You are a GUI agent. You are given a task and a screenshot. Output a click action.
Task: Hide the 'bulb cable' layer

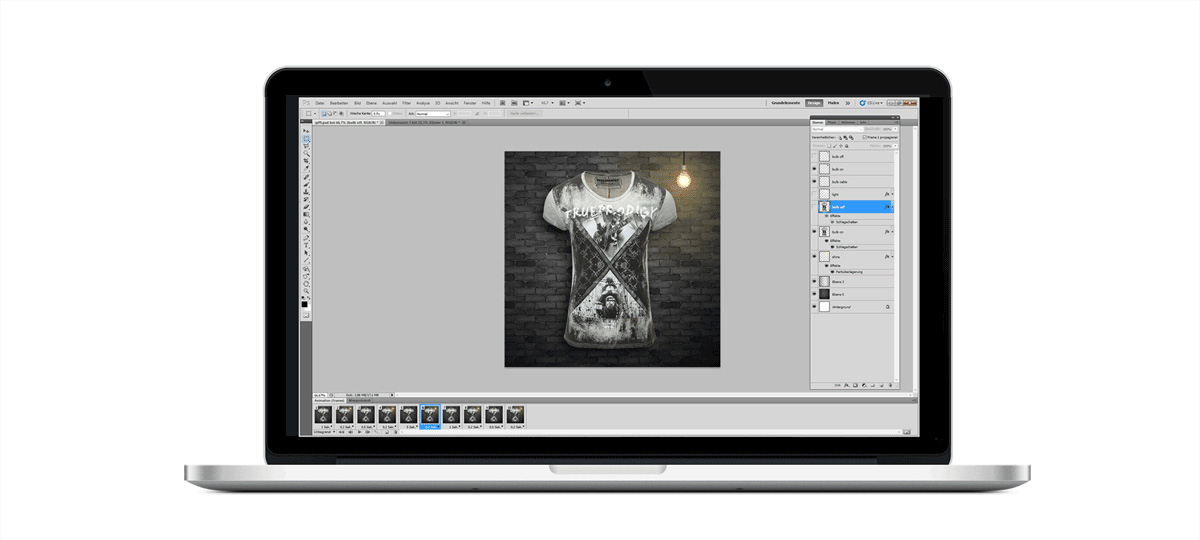coord(814,182)
